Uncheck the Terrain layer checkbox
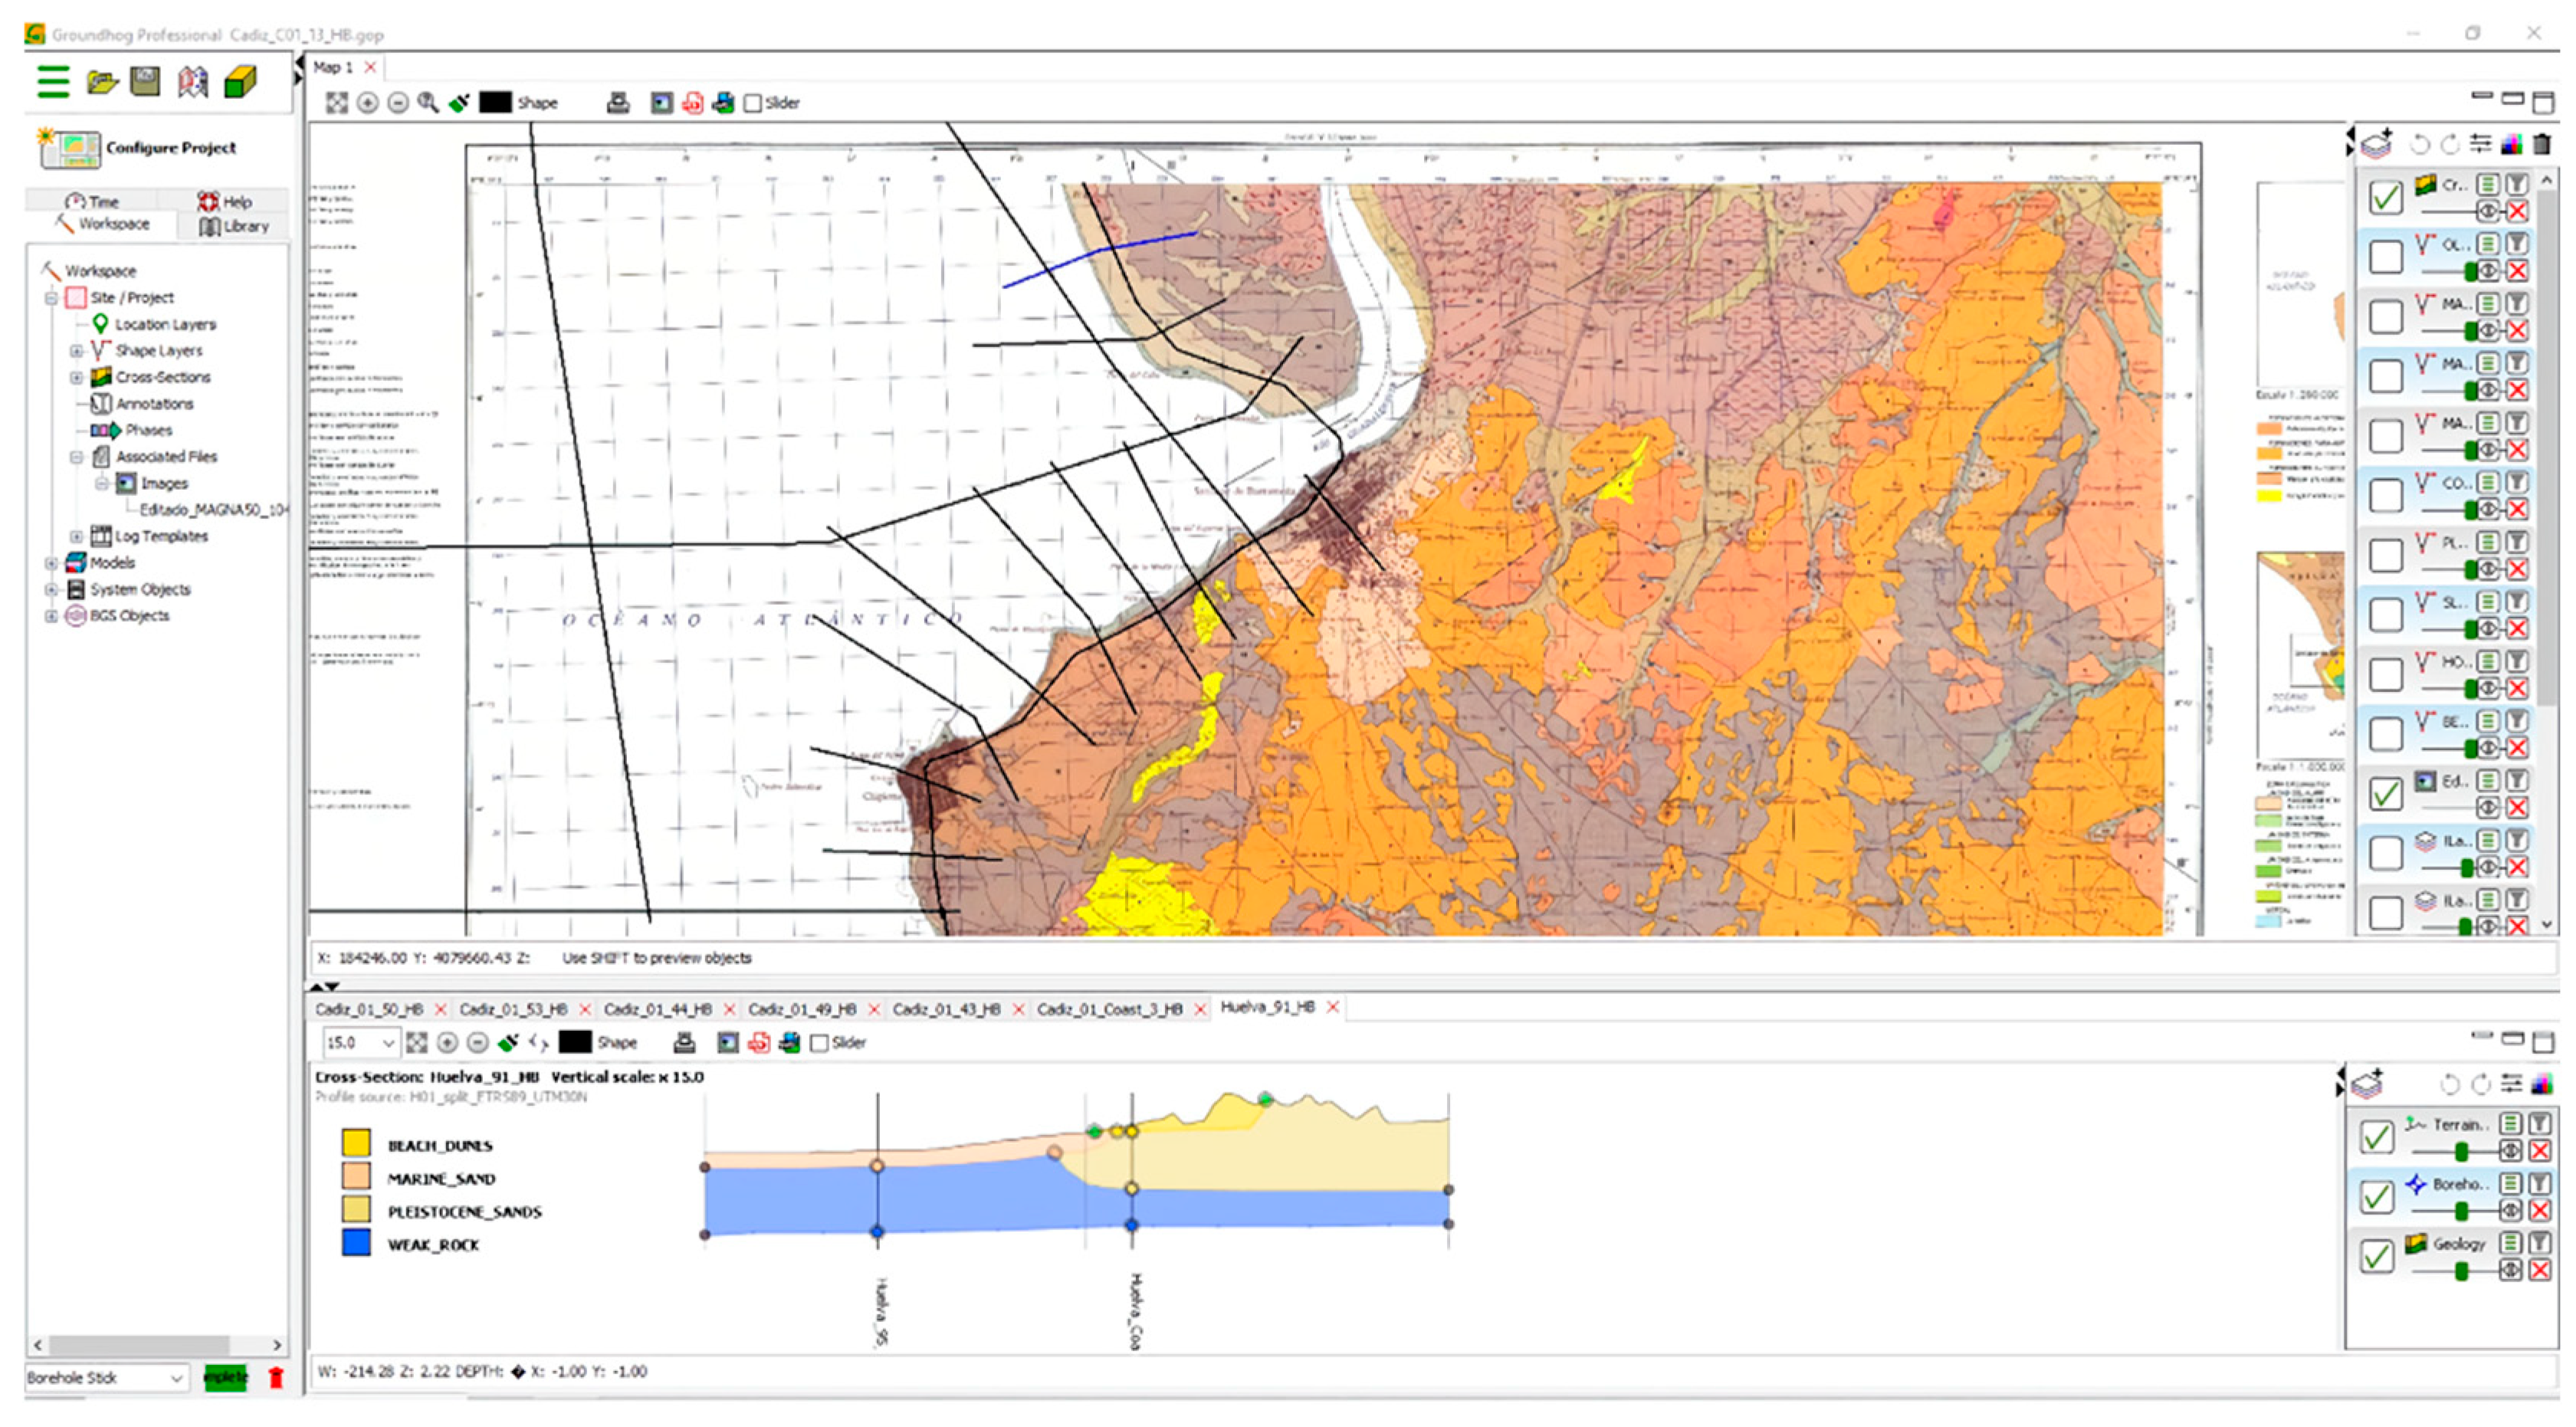Image resolution: width=2576 pixels, height=1427 pixels. click(2376, 1137)
